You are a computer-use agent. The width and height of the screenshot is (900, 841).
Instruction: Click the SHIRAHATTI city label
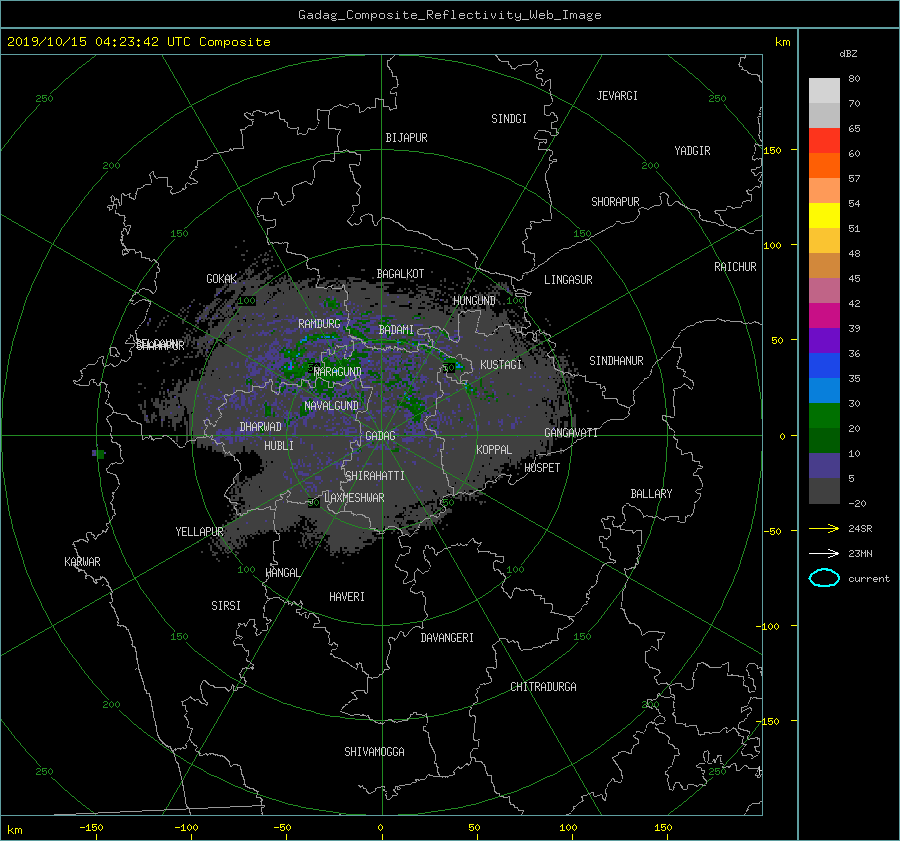pos(375,476)
